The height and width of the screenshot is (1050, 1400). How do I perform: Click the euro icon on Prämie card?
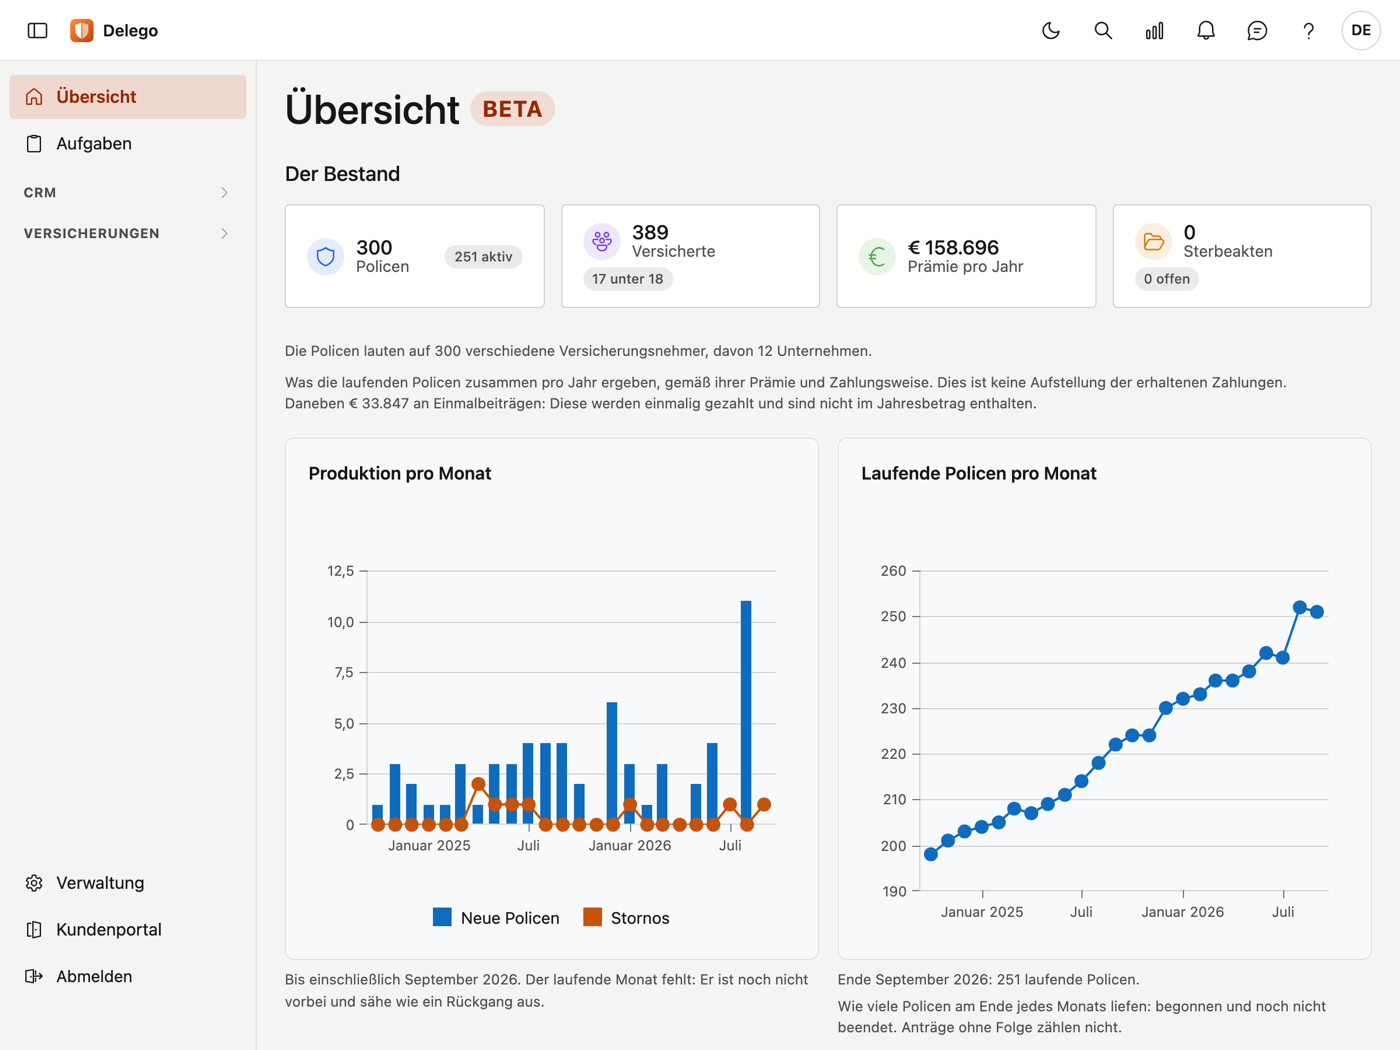(x=877, y=257)
